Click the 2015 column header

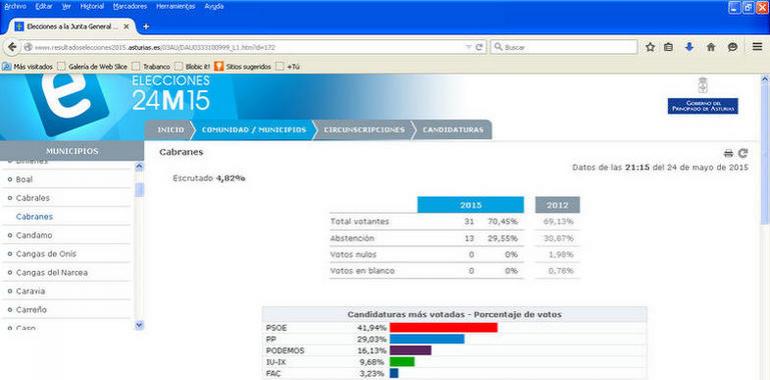[x=470, y=205]
